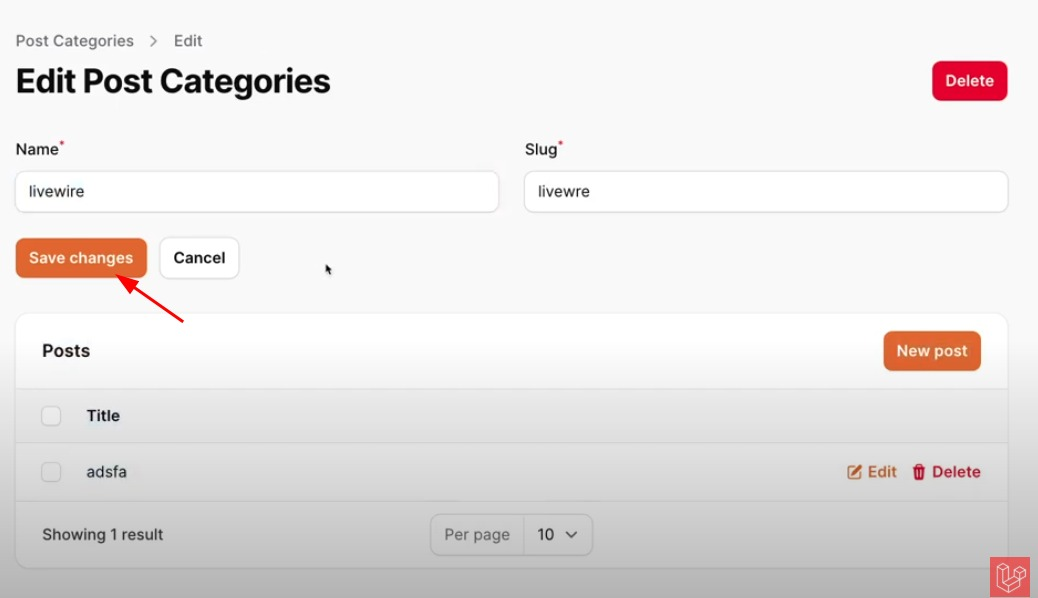Click the pencil icon in the adsfa row

tap(854, 472)
